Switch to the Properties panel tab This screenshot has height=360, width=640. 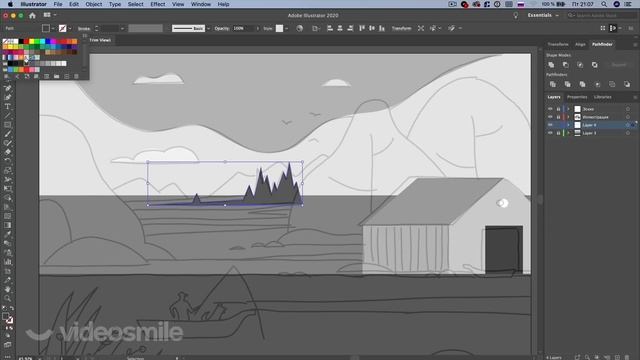577,97
